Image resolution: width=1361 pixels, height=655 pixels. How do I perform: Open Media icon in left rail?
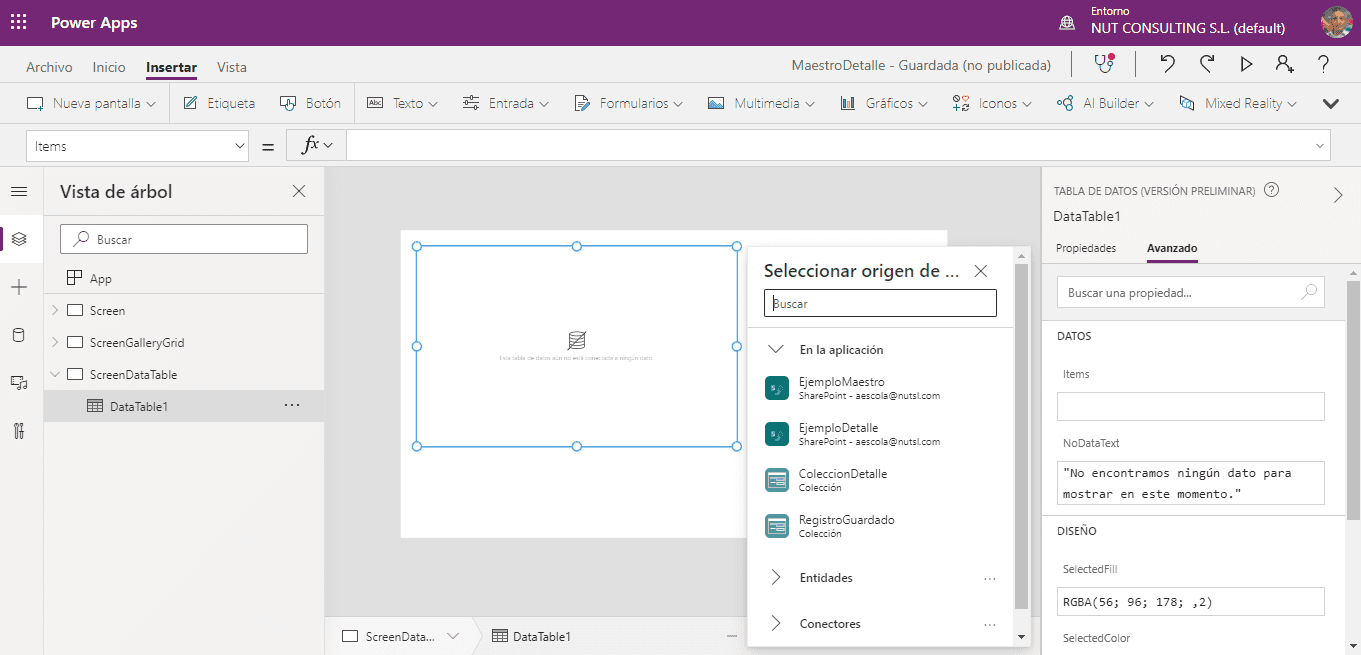tap(19, 383)
